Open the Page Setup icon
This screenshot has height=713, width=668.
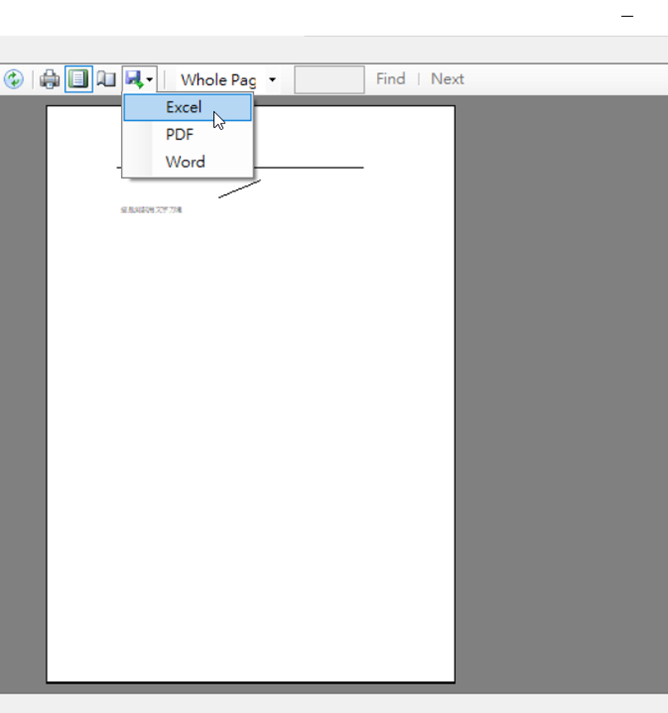(106, 79)
